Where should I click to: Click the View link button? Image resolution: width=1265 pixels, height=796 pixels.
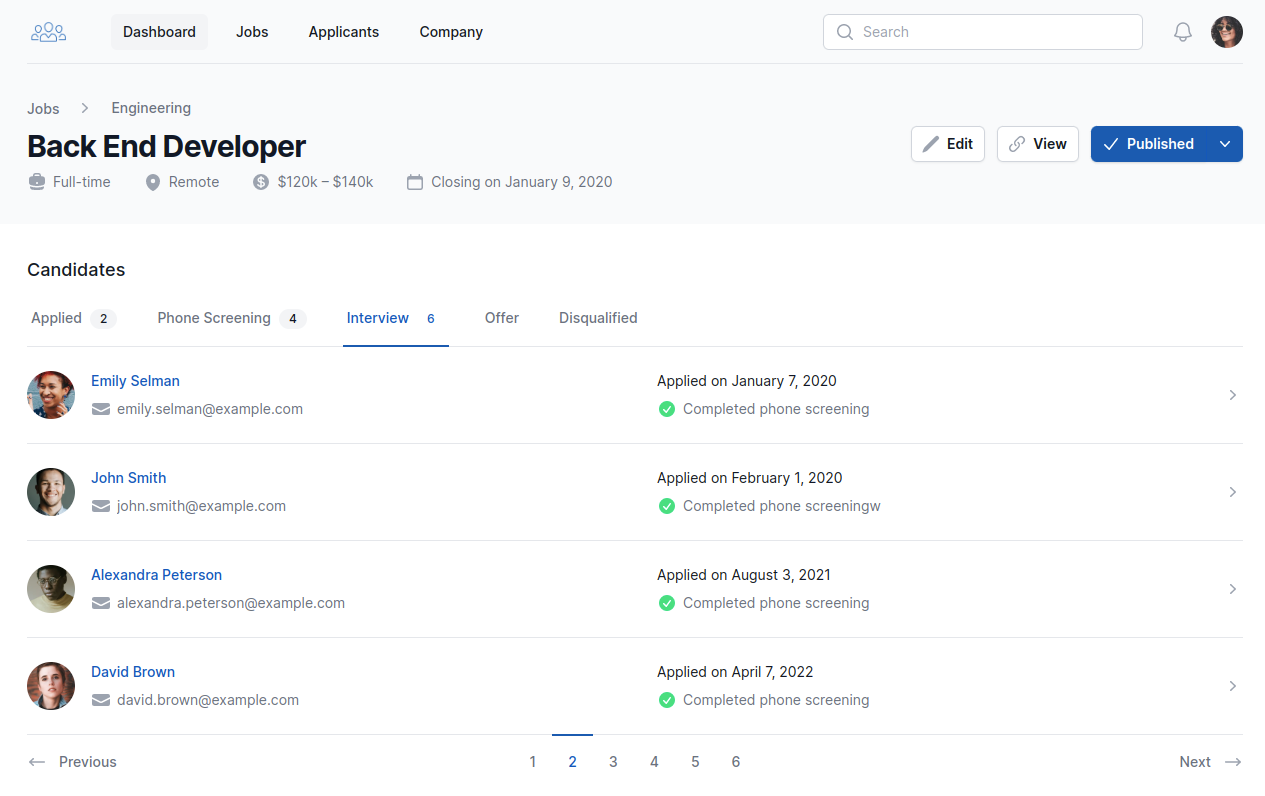click(1037, 144)
